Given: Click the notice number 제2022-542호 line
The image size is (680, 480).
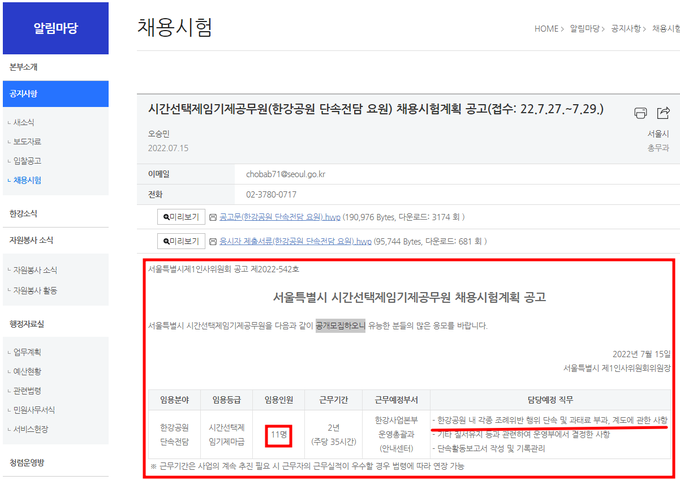Looking at the screenshot, I should pos(223,269).
